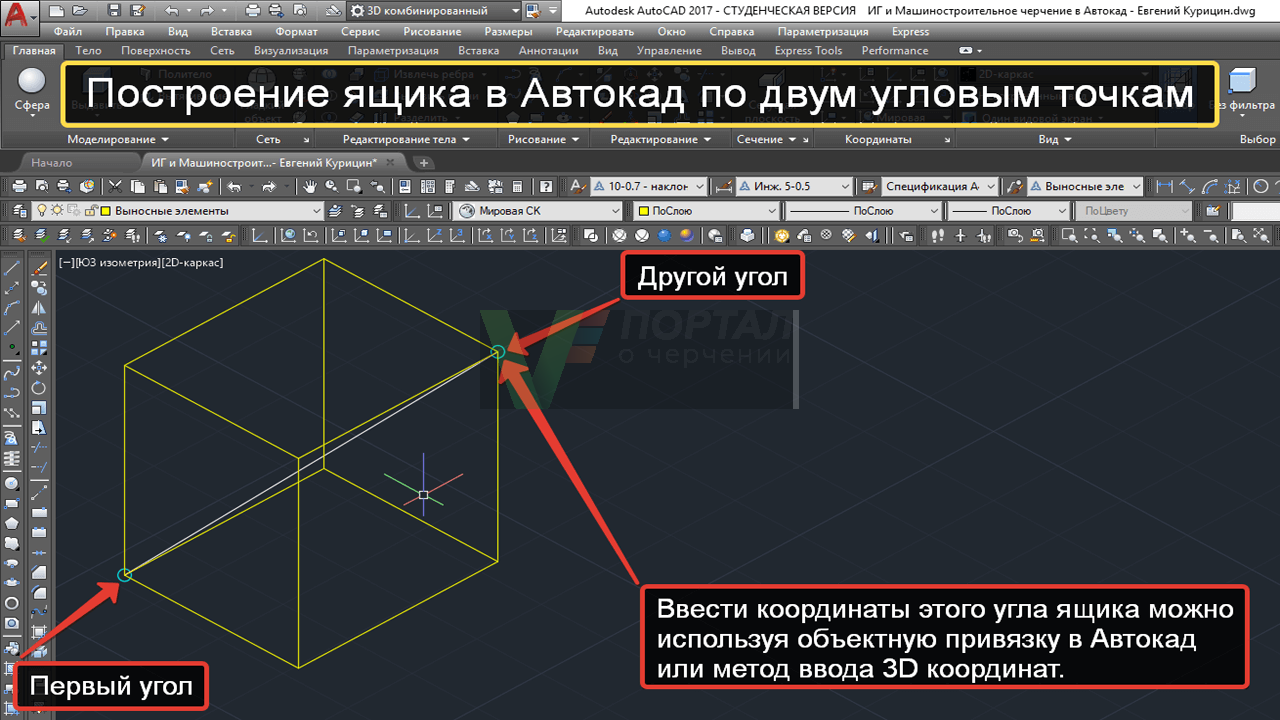Viewport: 1280px width, 720px height.
Task: Open the UCS dropdown Мировая СК
Action: coord(539,211)
